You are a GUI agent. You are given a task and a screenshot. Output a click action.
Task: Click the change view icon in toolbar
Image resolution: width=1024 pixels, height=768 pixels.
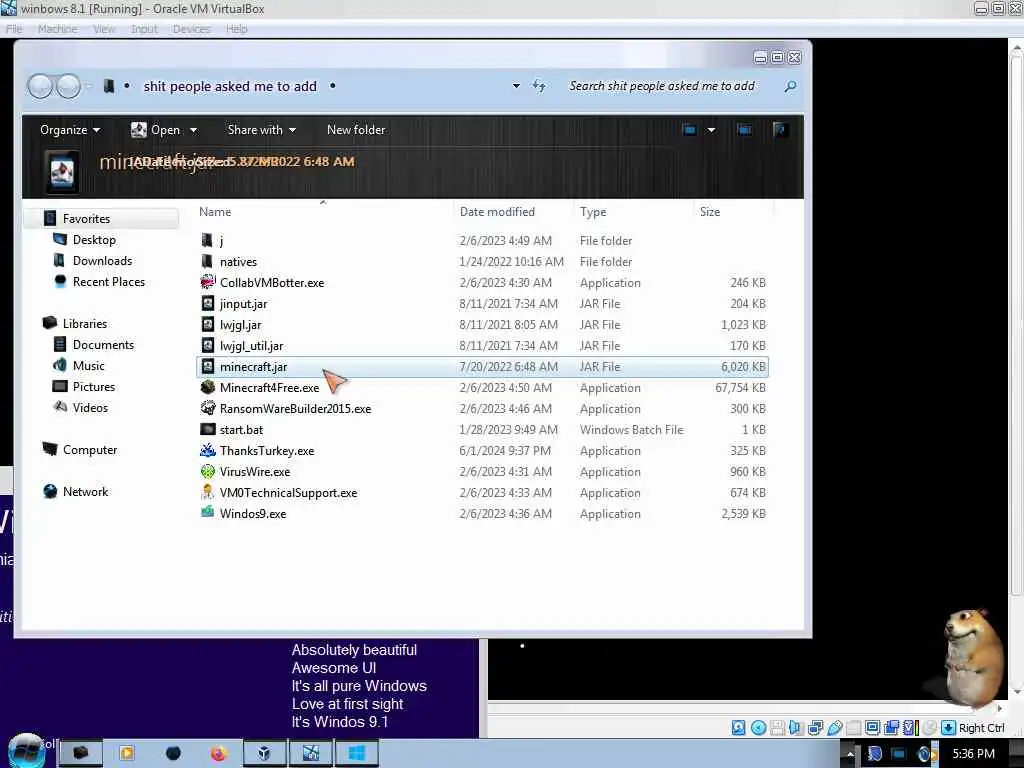tap(689, 129)
